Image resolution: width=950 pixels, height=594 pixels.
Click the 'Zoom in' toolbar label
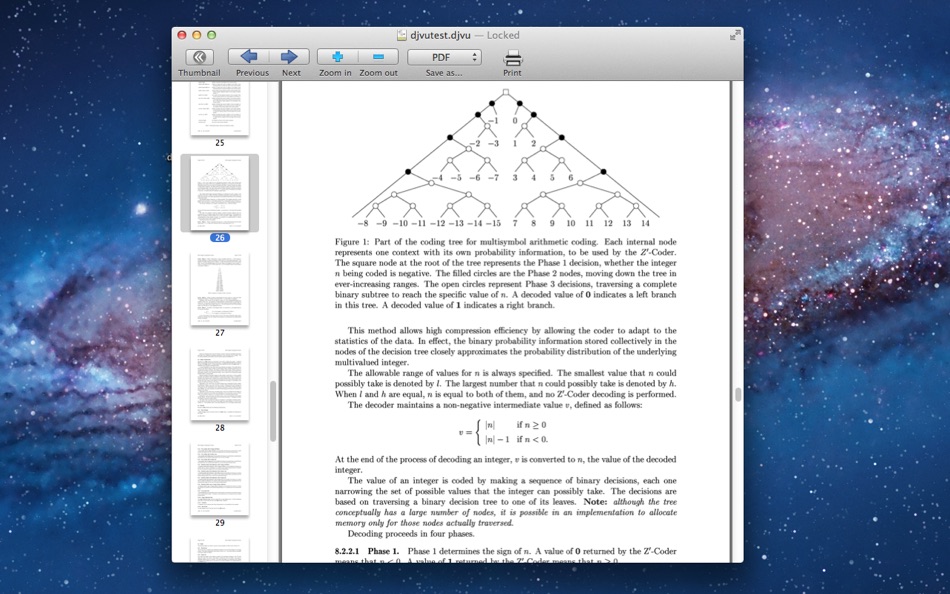point(335,73)
